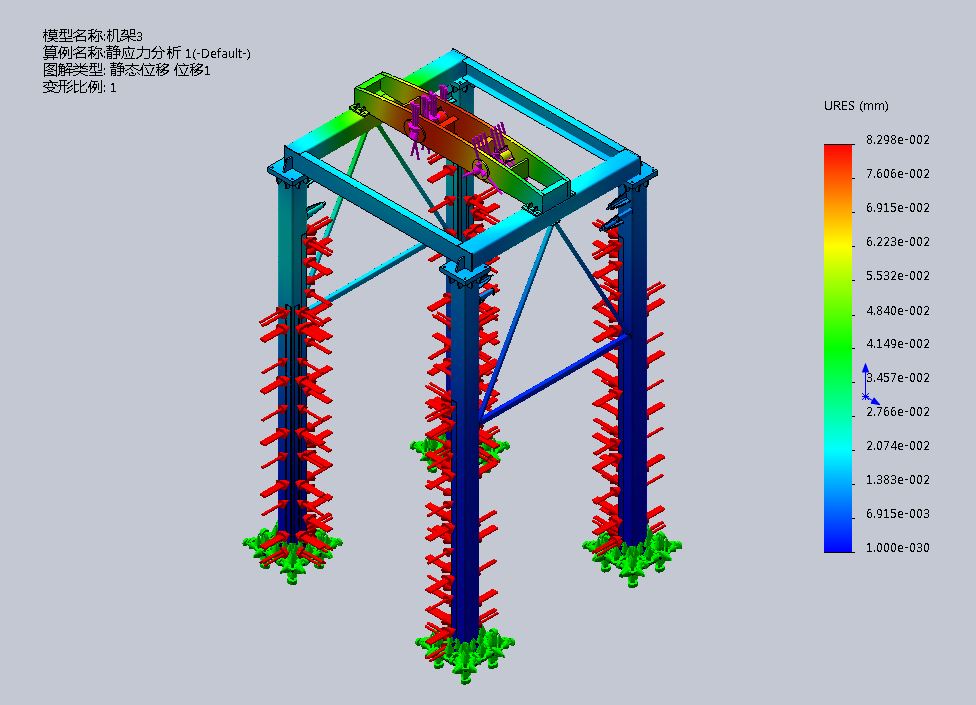Click legend value 5.532e-002
The image size is (976, 705).
(898, 276)
